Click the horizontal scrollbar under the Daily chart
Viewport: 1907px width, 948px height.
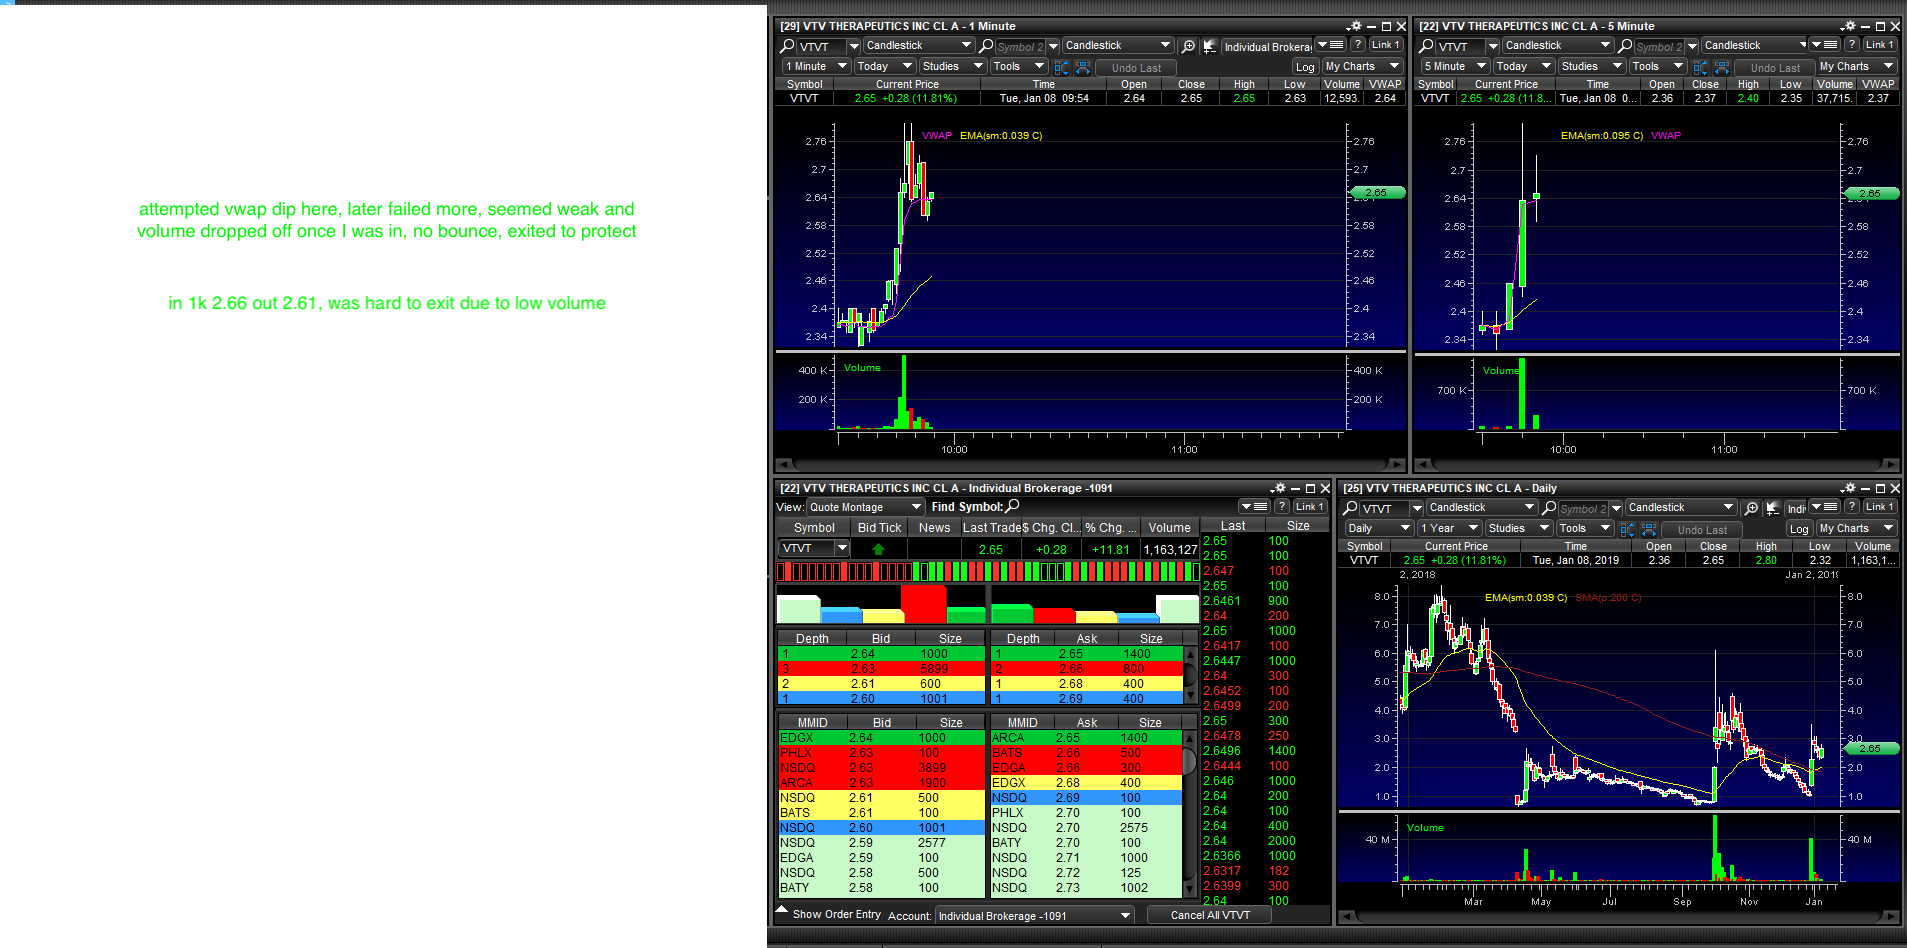(x=1620, y=917)
